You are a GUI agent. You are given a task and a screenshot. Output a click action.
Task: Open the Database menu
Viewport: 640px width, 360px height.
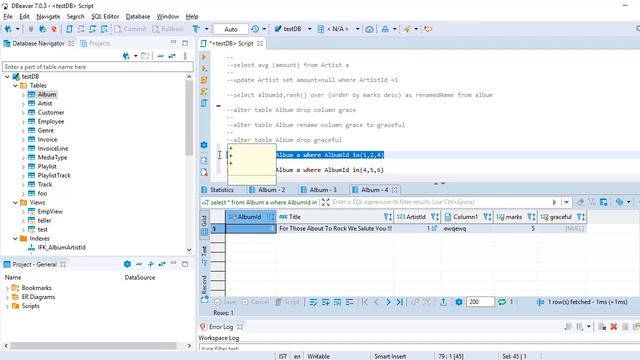pyautogui.click(x=138, y=16)
